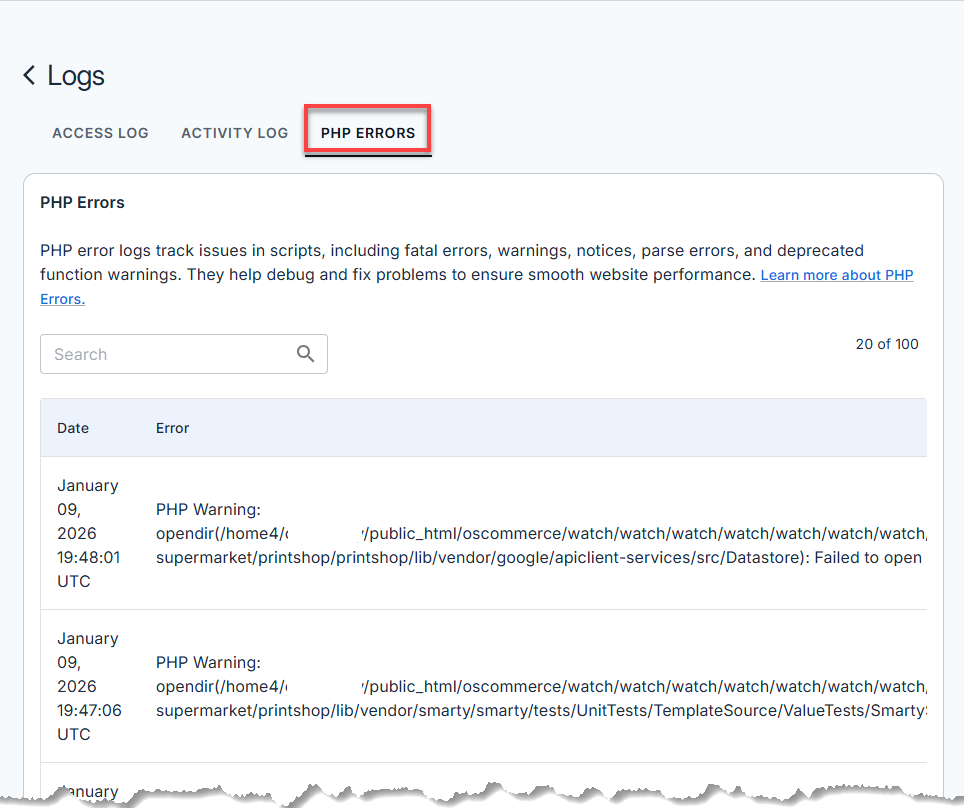
Task: Click the Date column header
Action: click(72, 427)
